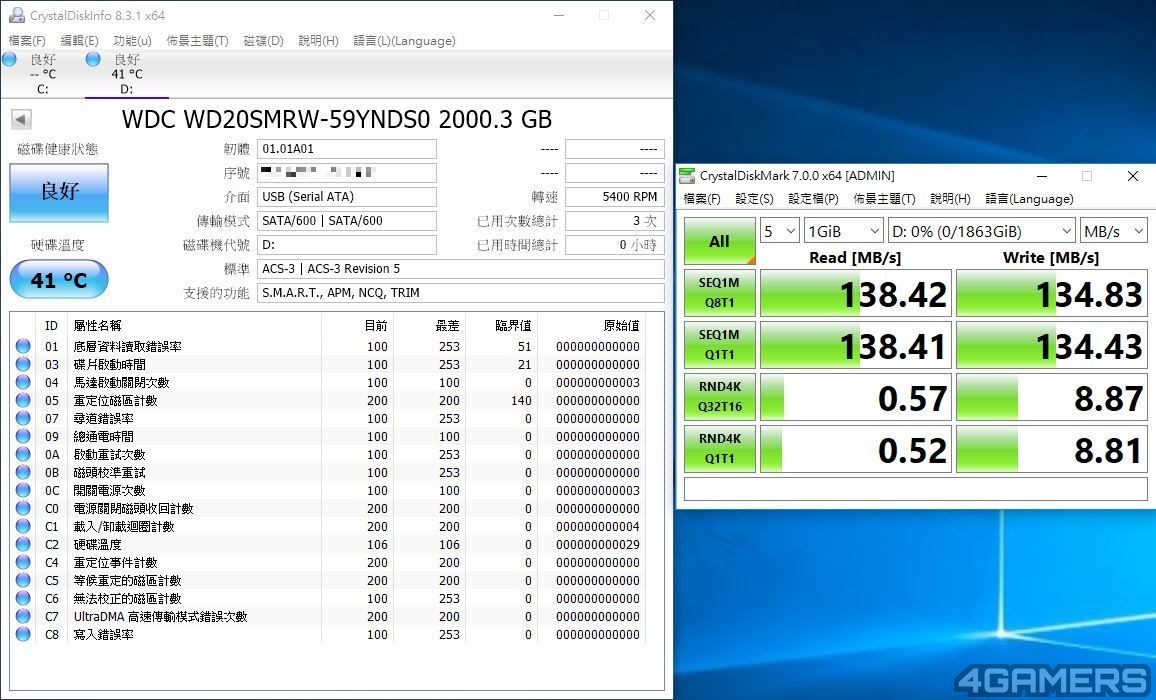Open test size dropdown showing 1GiB

click(843, 232)
